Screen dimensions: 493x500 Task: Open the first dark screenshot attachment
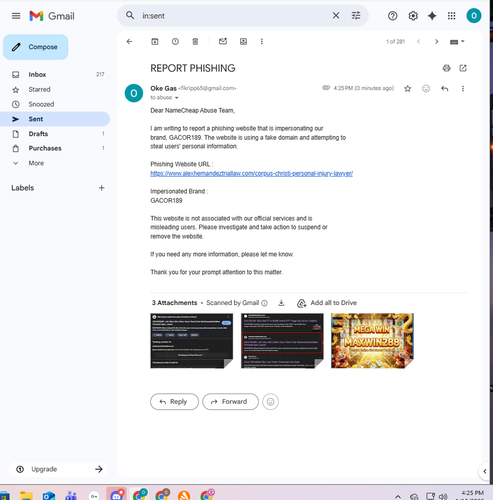(x=192, y=341)
